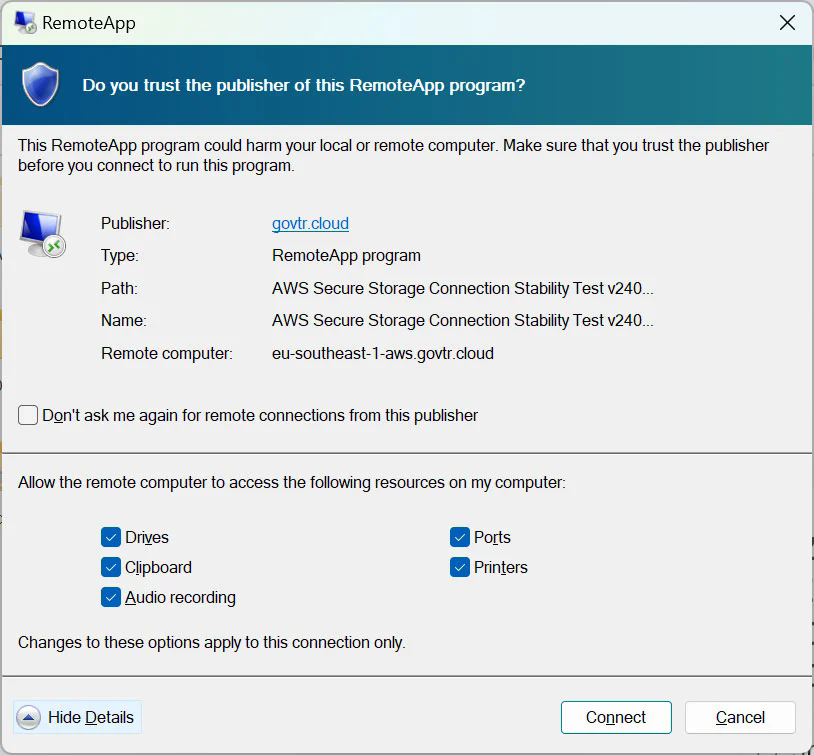Uncheck the Clipboard resource checkbox

point(111,567)
